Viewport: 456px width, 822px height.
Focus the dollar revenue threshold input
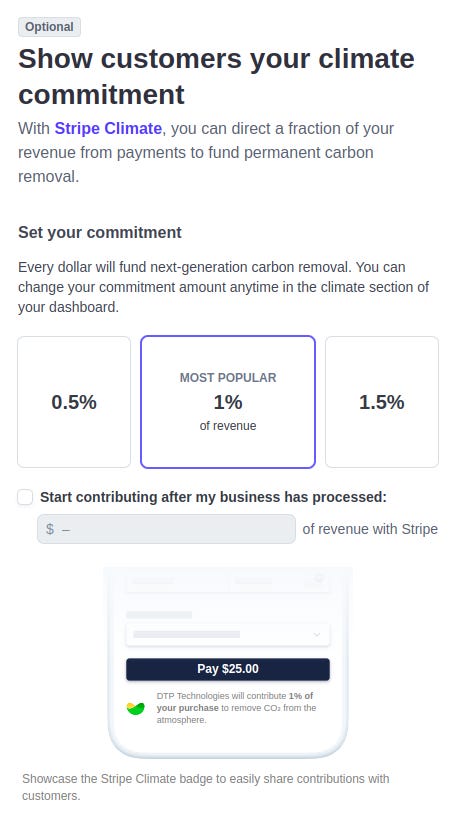(x=166, y=529)
